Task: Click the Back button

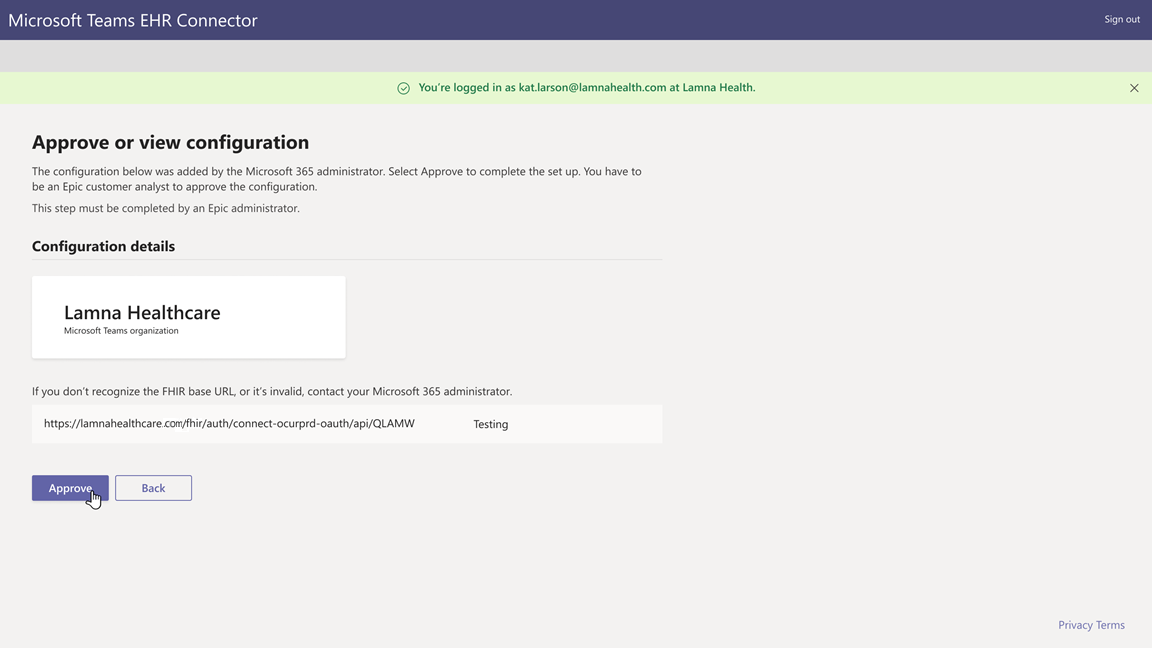Action: coord(153,488)
